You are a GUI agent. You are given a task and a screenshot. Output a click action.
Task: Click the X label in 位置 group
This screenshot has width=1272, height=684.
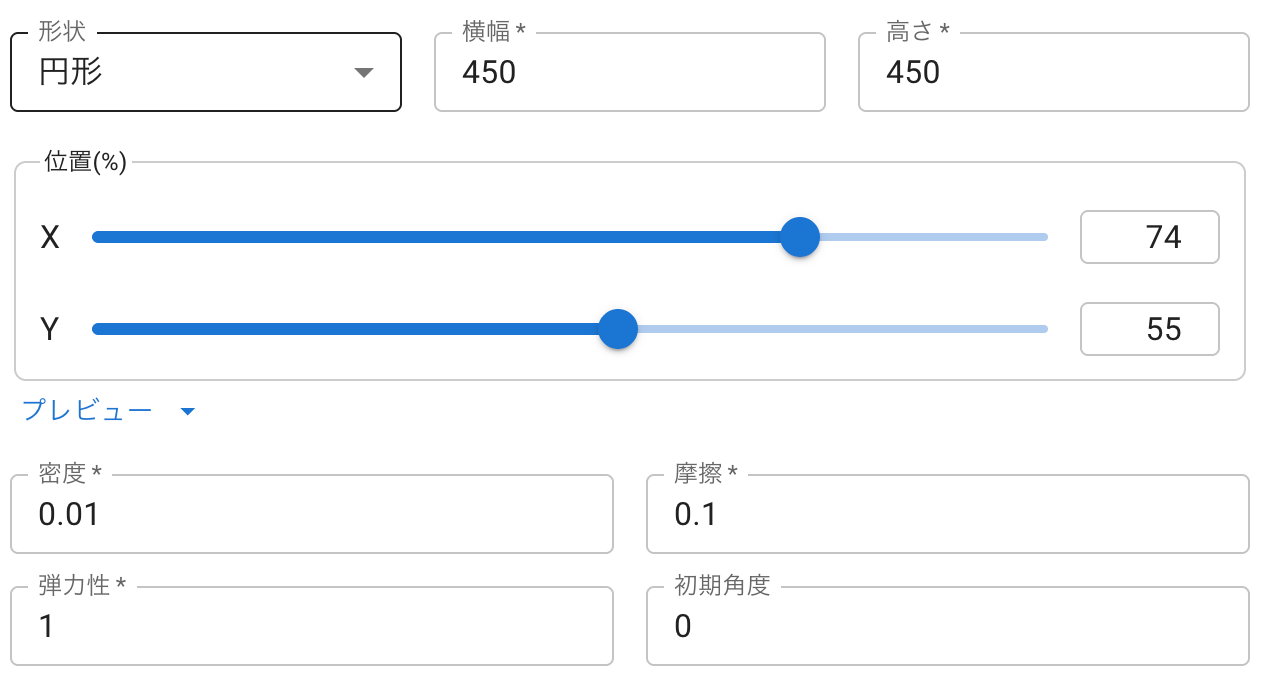50,237
